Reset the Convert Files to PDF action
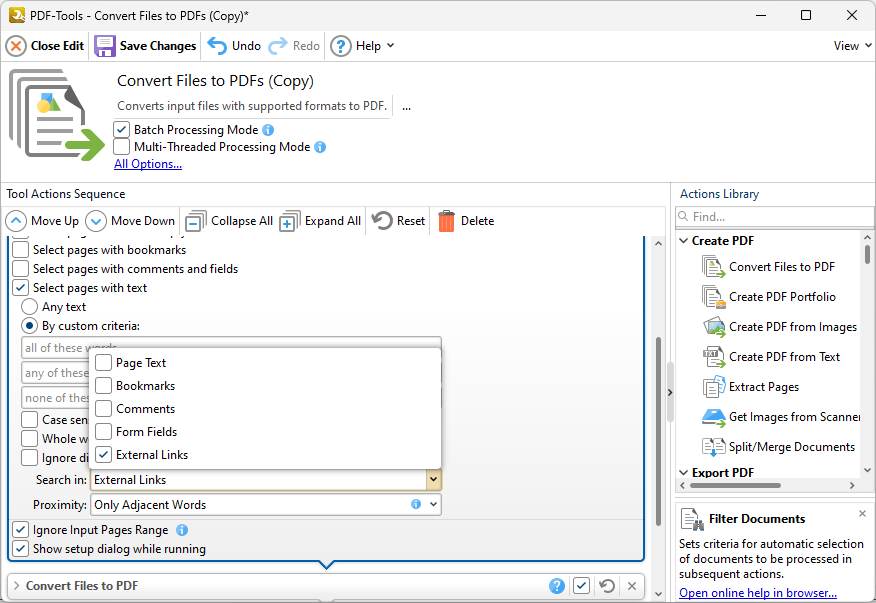 pos(607,586)
